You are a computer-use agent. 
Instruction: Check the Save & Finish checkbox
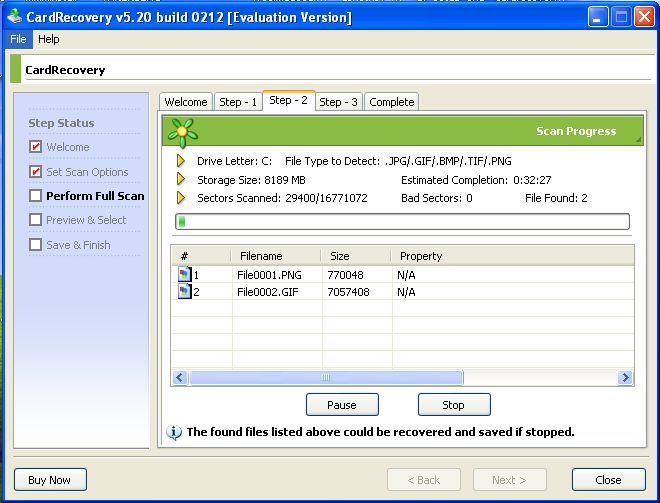(x=35, y=244)
